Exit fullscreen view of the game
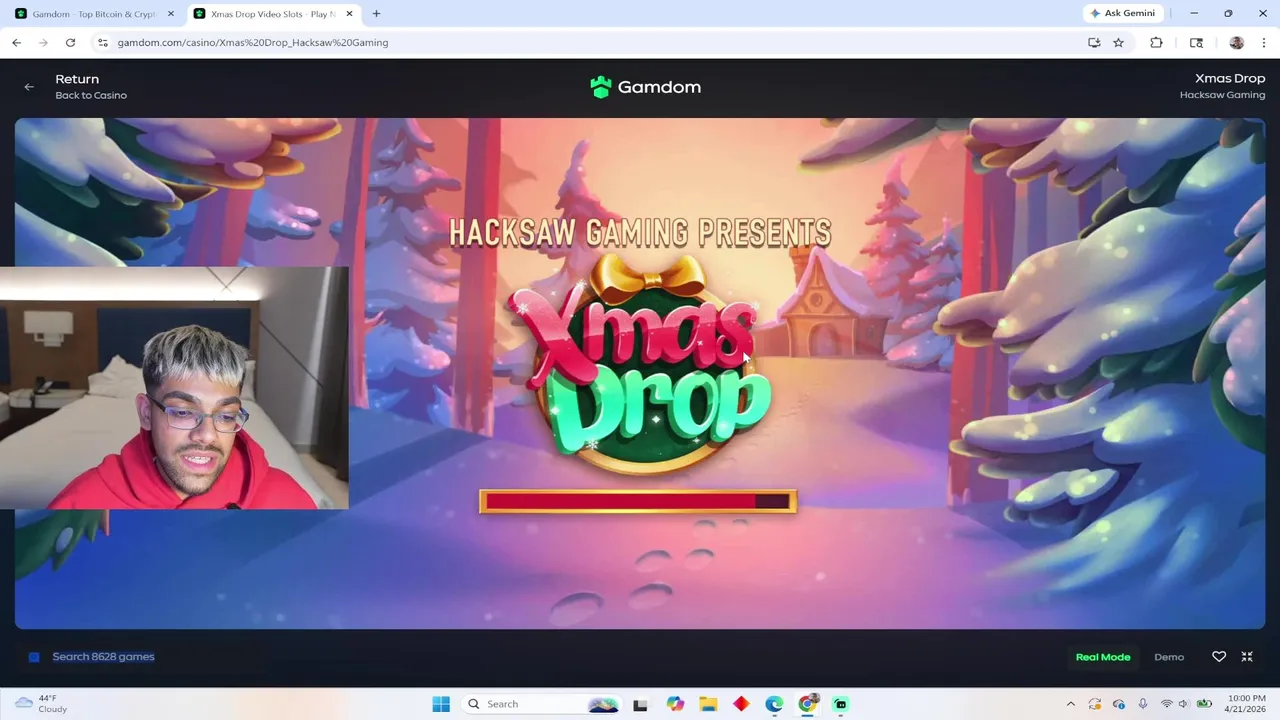1280x720 pixels. point(1247,657)
